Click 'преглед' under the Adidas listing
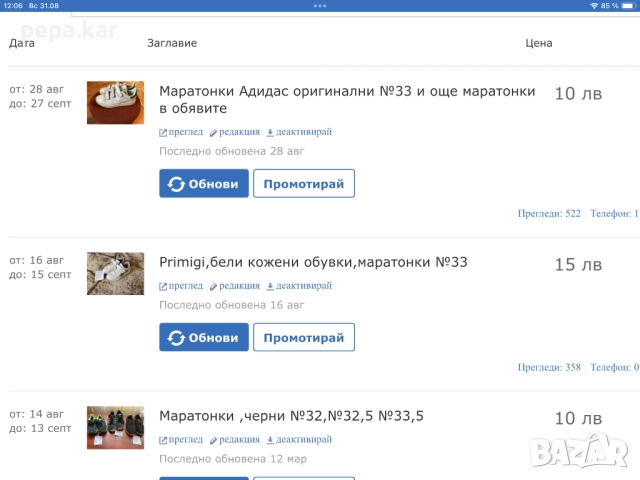 [x=186, y=132]
